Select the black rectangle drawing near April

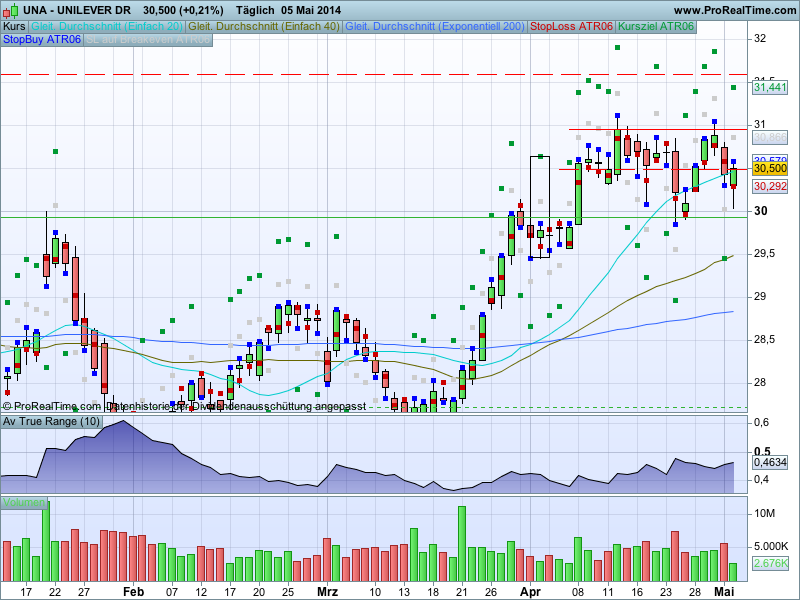(540, 207)
